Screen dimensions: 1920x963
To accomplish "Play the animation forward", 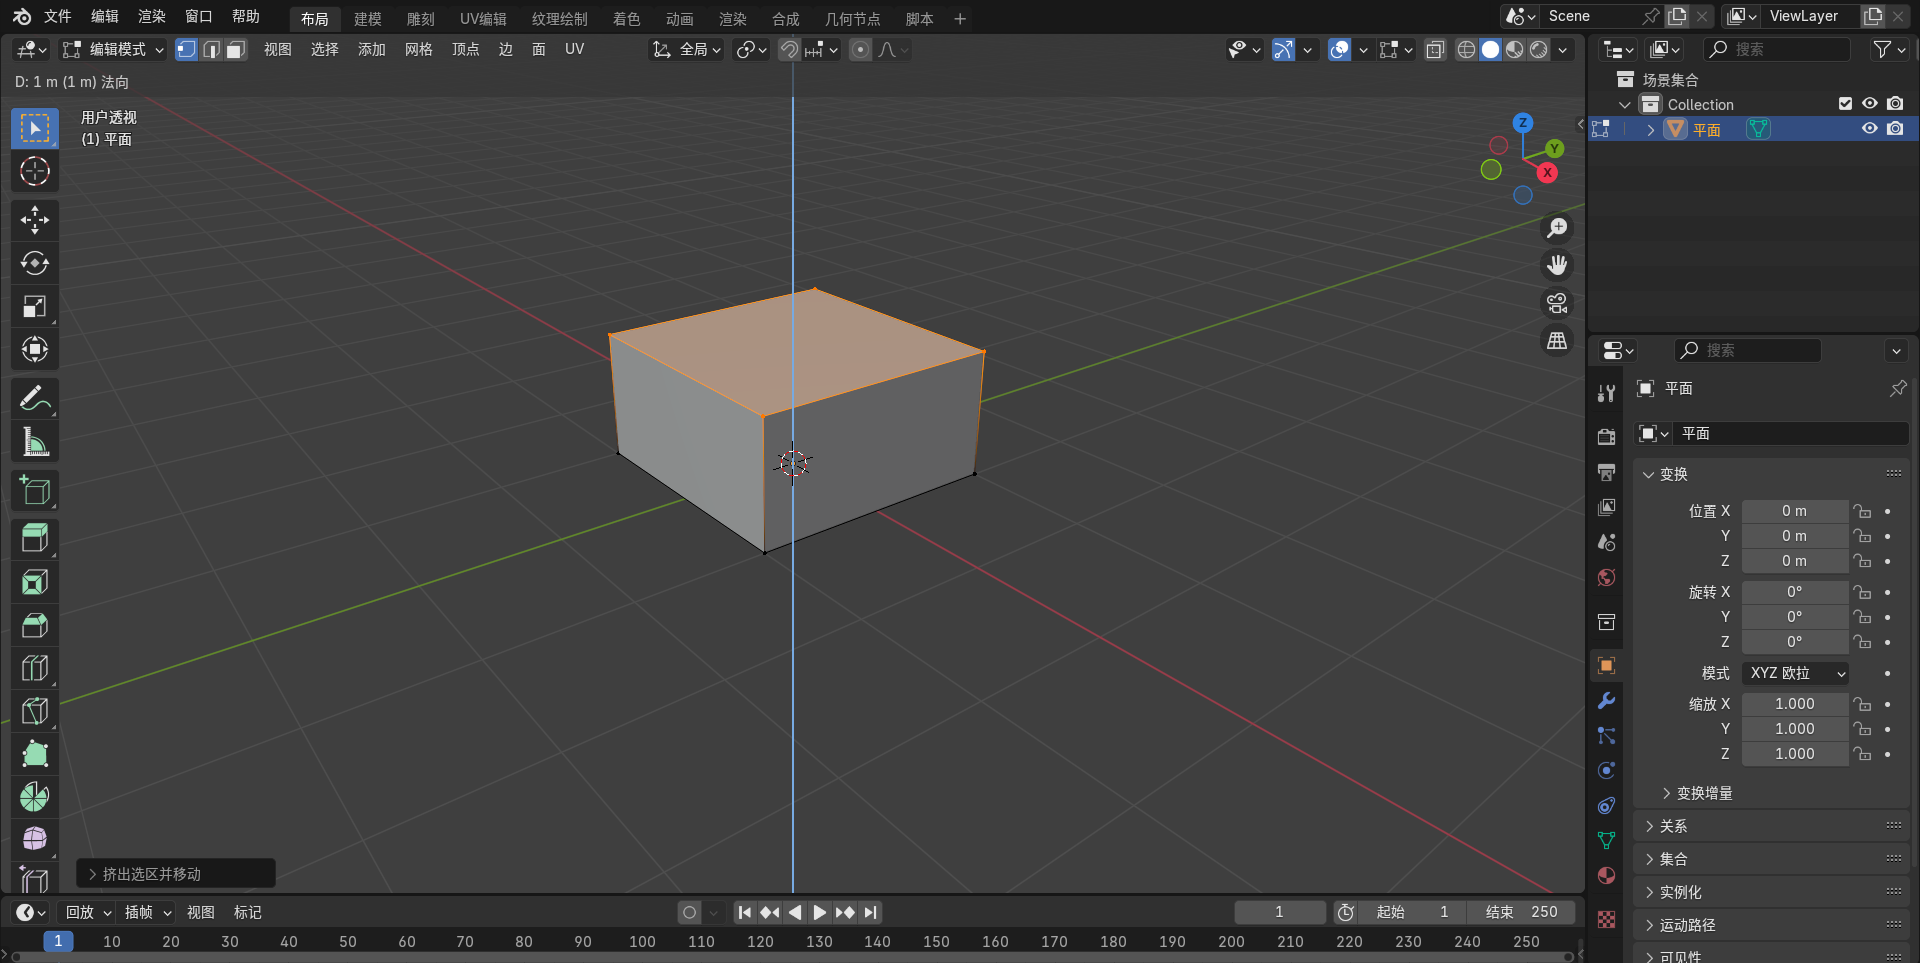I will pos(819,912).
